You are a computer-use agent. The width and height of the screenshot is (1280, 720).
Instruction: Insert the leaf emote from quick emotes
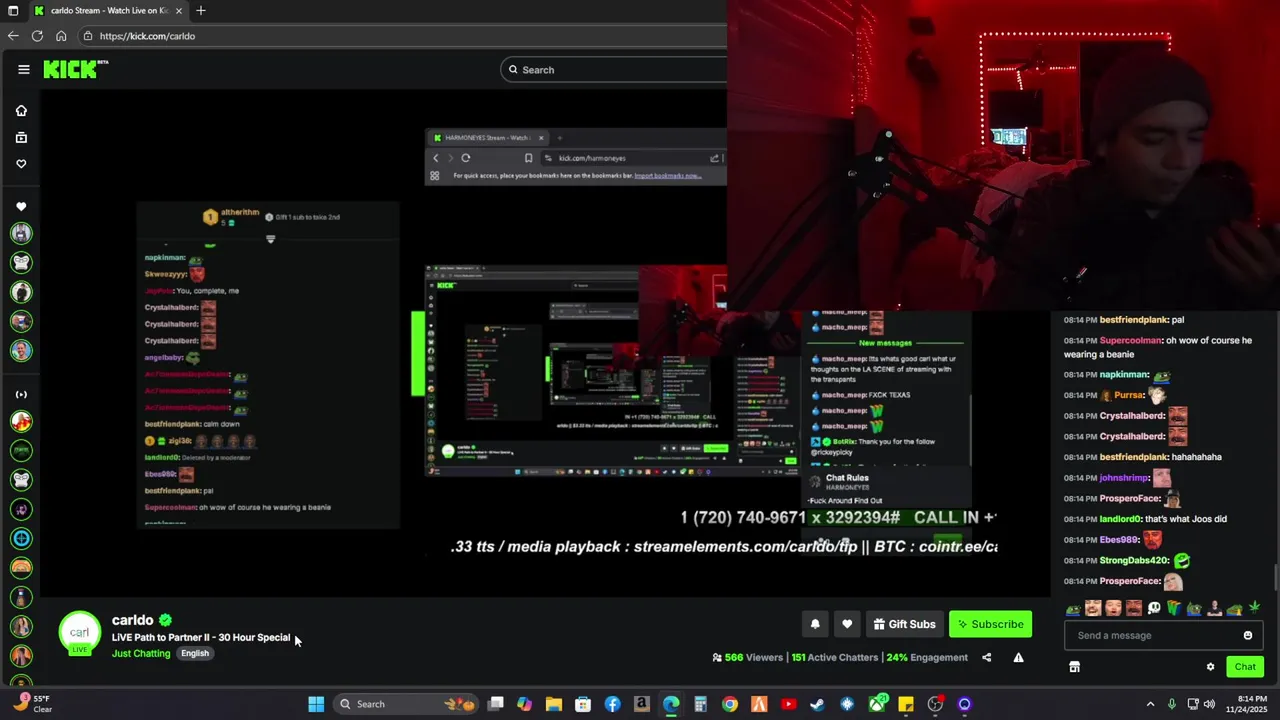pos(1254,608)
